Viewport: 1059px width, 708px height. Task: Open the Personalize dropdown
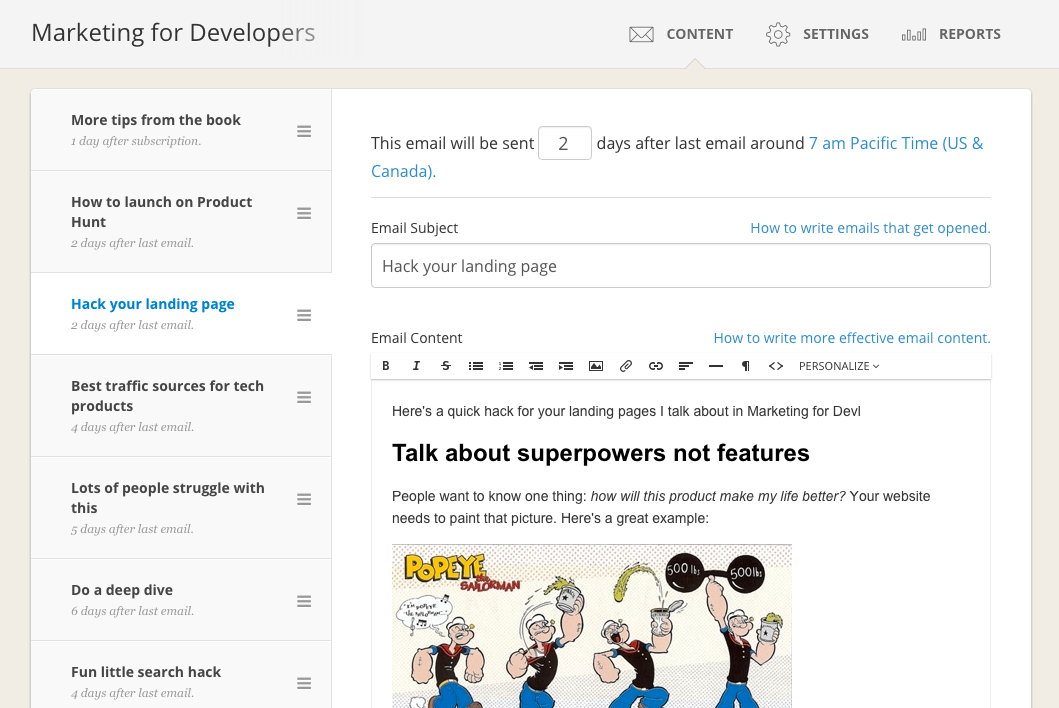839,366
